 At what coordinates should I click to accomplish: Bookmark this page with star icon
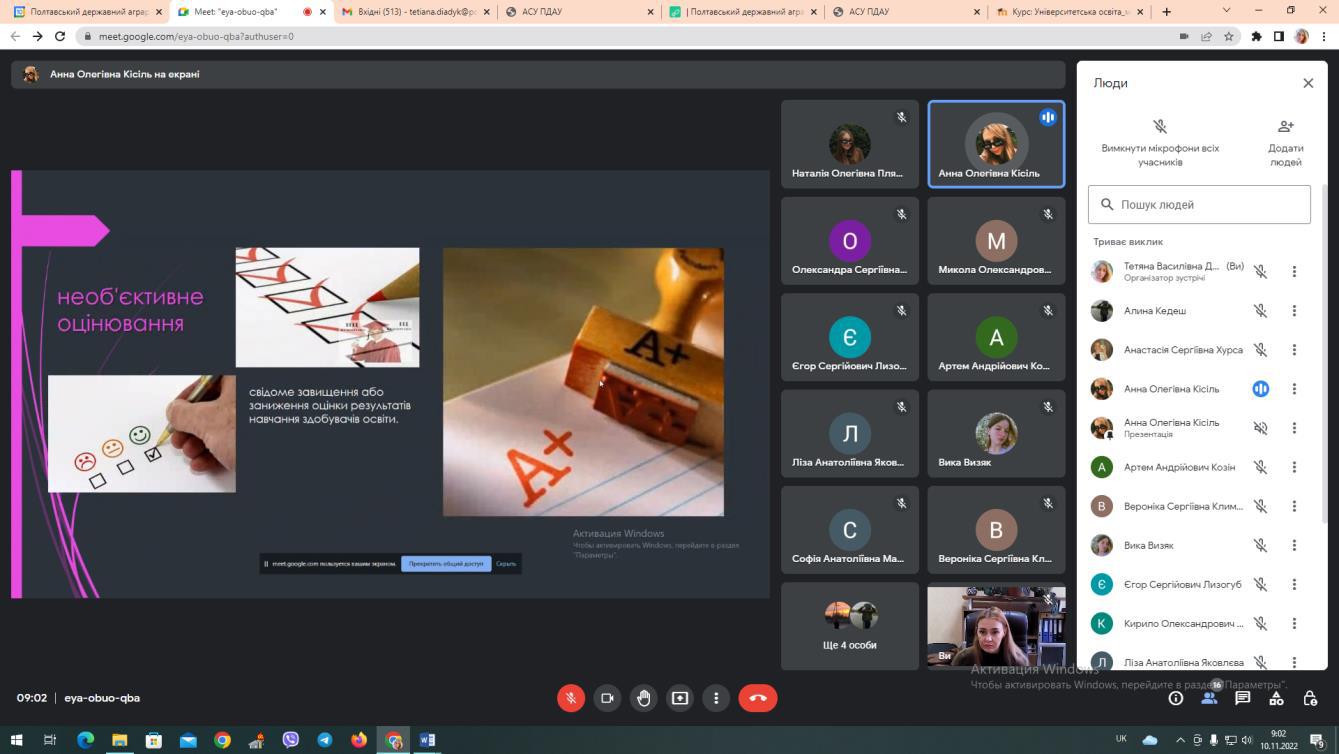[x=1229, y=36]
